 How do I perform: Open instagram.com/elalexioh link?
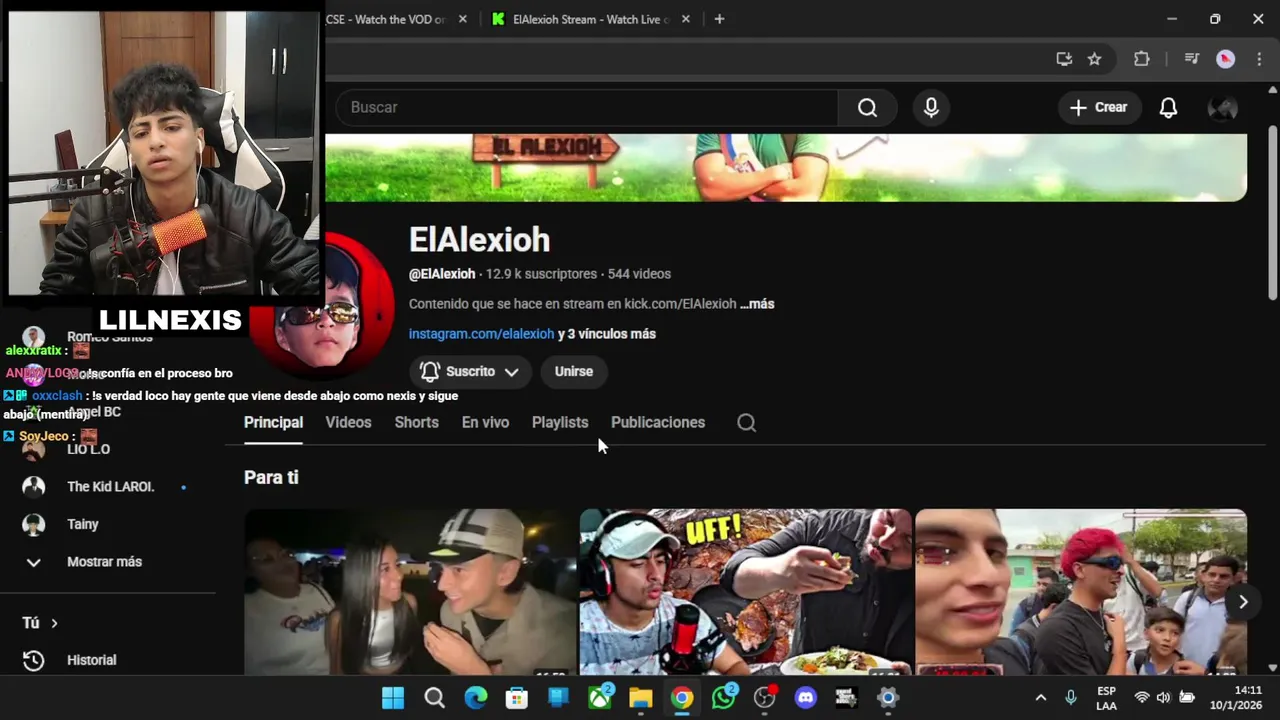click(481, 334)
